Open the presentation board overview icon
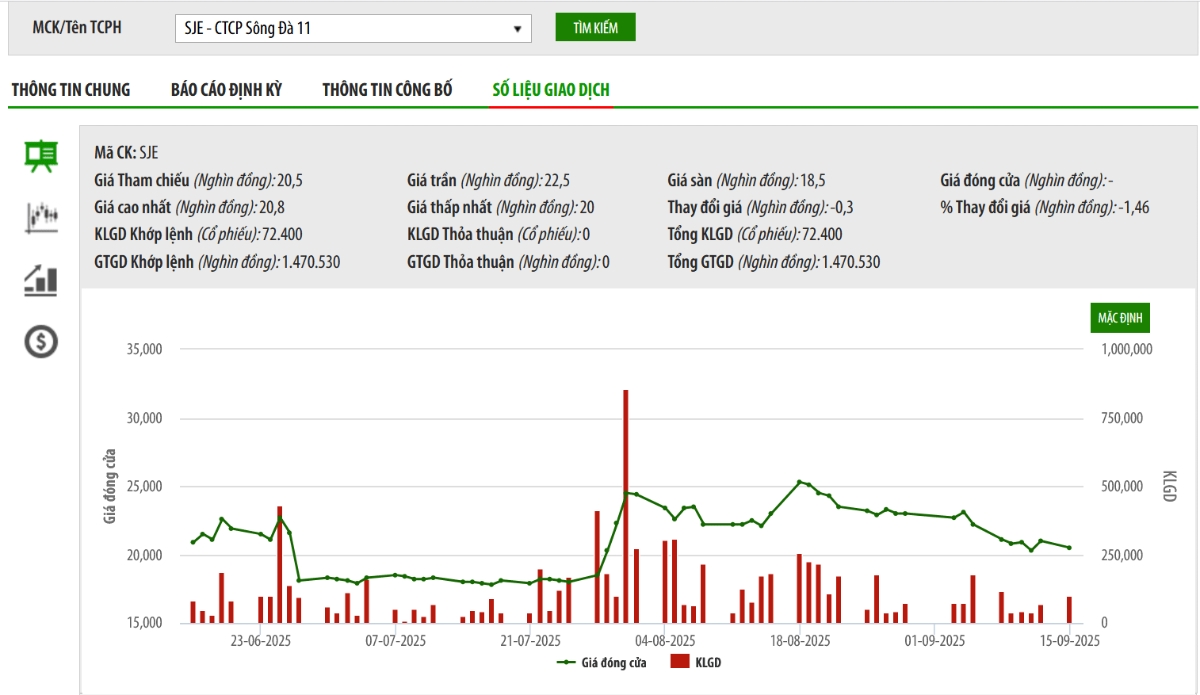1200x695 pixels. tap(41, 155)
